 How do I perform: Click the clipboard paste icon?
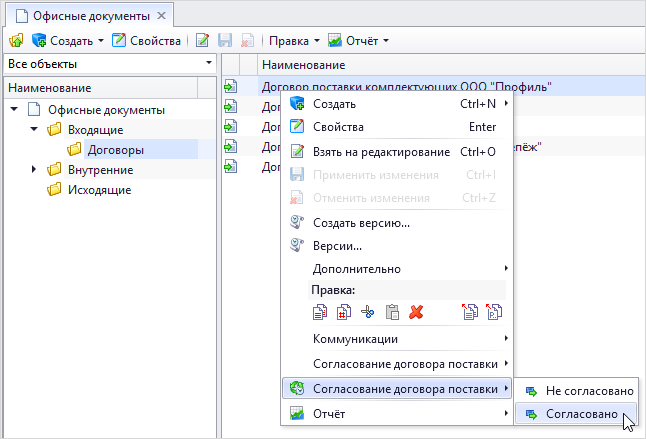pyautogui.click(x=392, y=312)
